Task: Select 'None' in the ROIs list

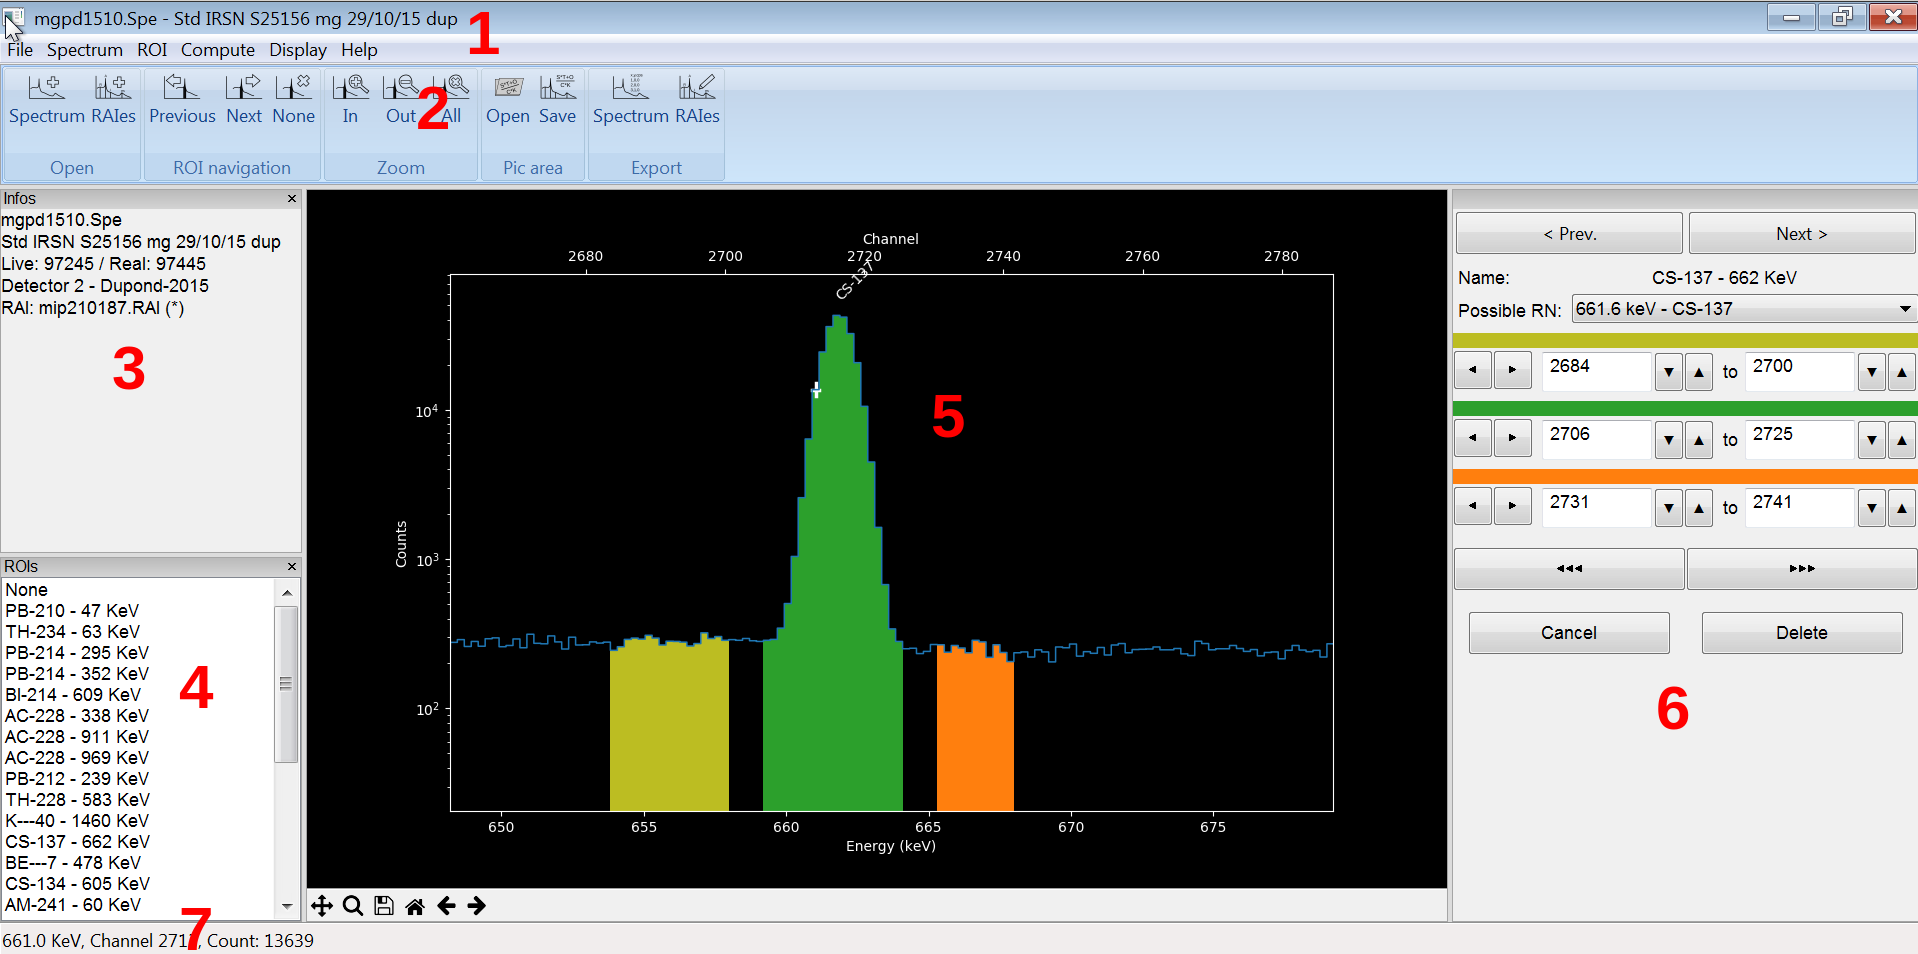Action: point(138,590)
